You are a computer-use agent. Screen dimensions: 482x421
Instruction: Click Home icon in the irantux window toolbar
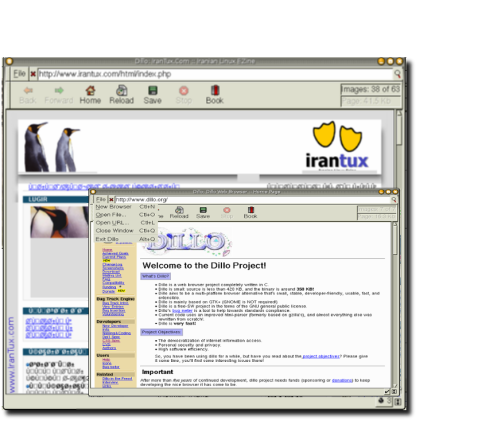[90, 90]
